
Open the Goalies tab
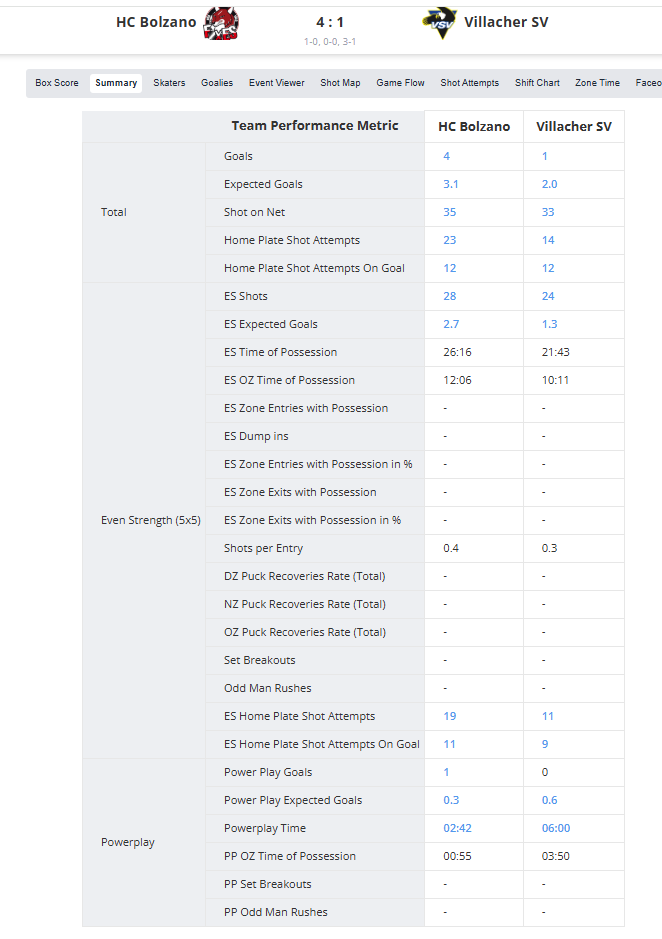pos(217,83)
